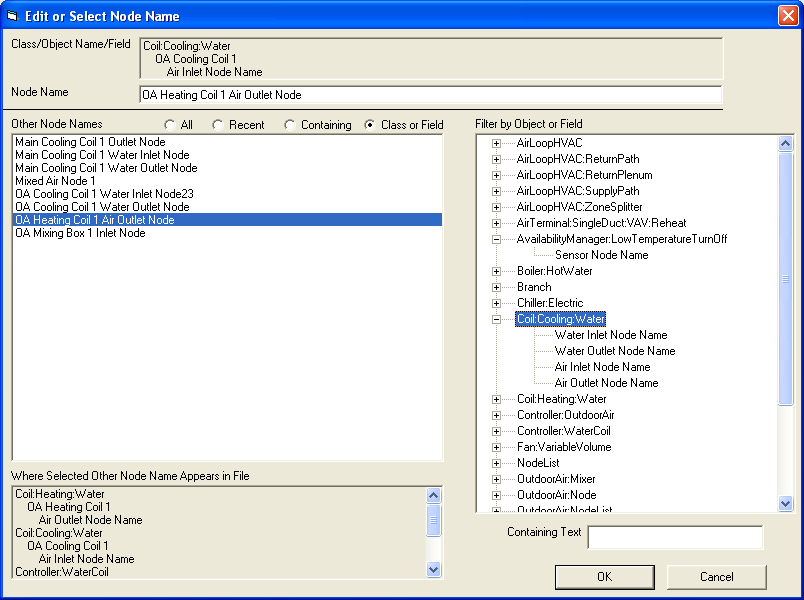Select the "Recent" filter radio button
The height and width of the screenshot is (600, 804).
218,123
